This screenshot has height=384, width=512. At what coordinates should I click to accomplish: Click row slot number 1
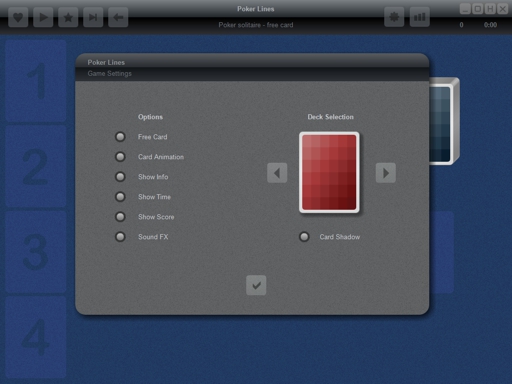click(36, 81)
